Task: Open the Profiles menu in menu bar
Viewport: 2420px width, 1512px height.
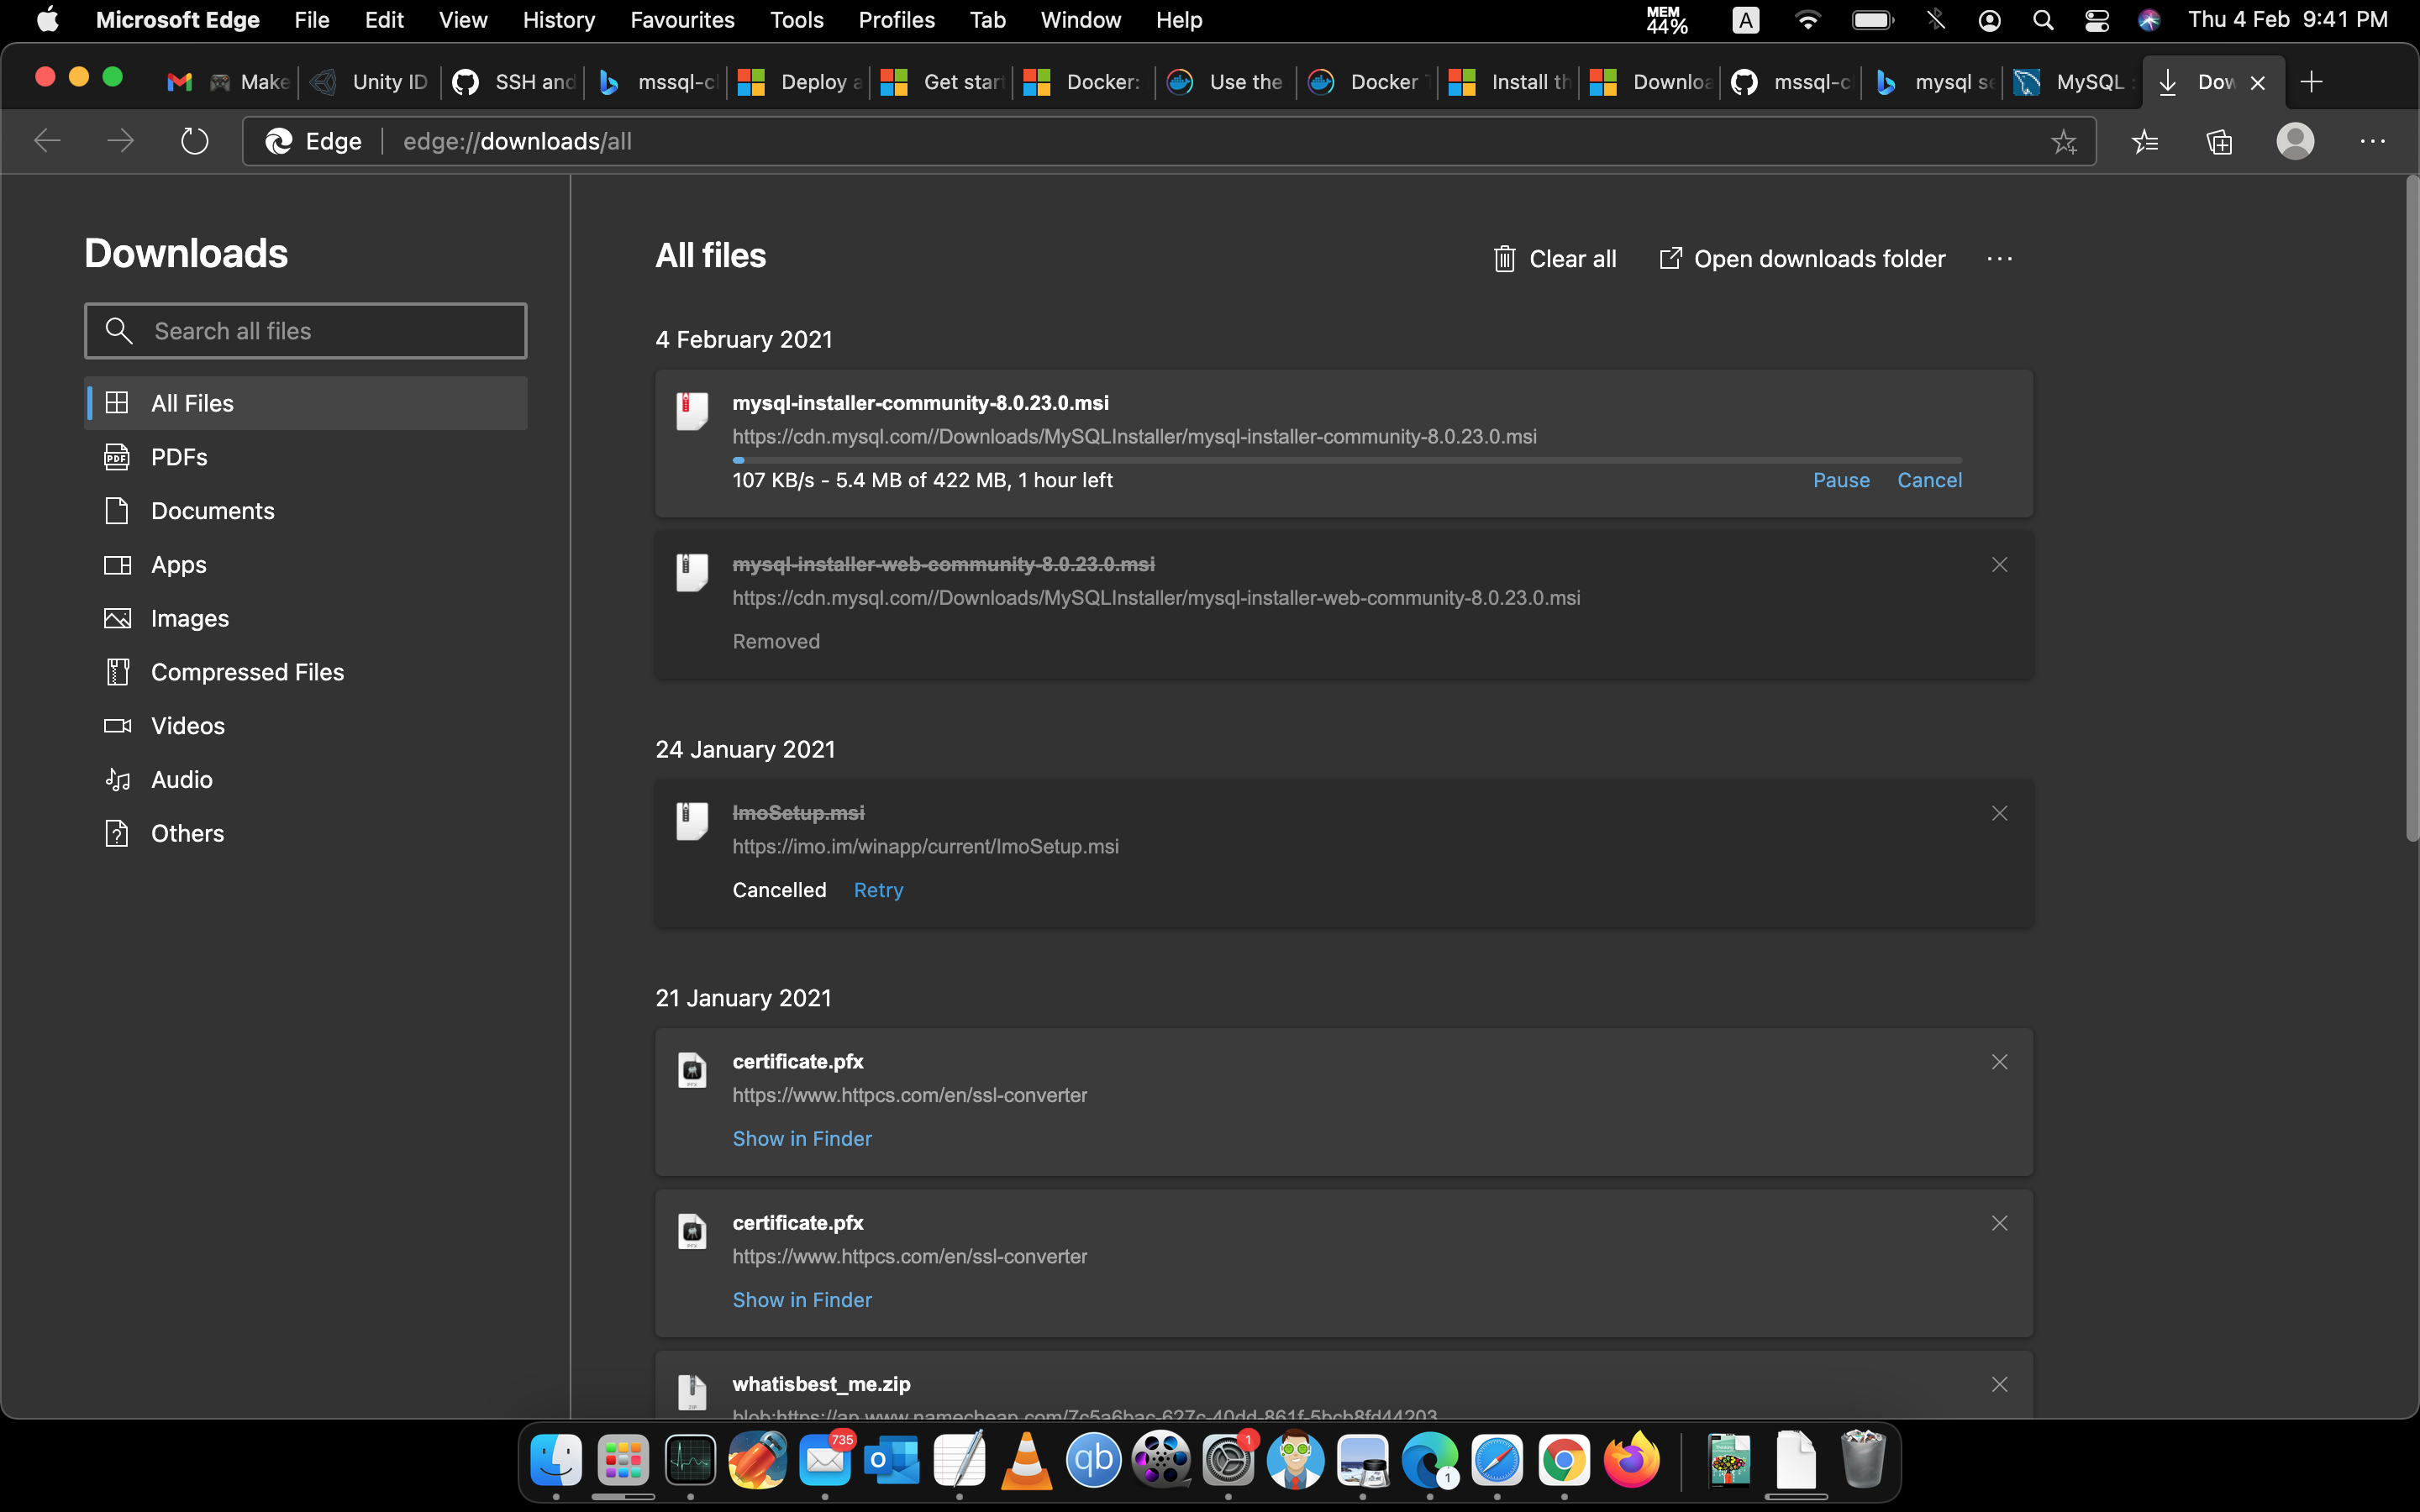Action: (x=896, y=20)
